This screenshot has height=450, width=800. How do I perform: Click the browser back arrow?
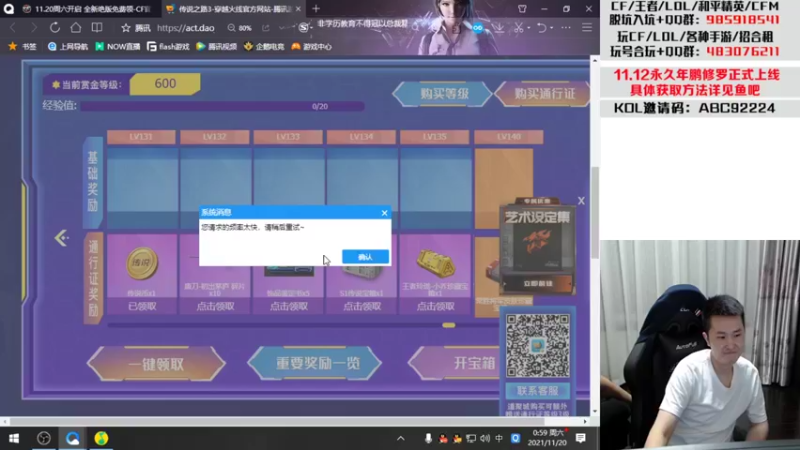pos(13,28)
